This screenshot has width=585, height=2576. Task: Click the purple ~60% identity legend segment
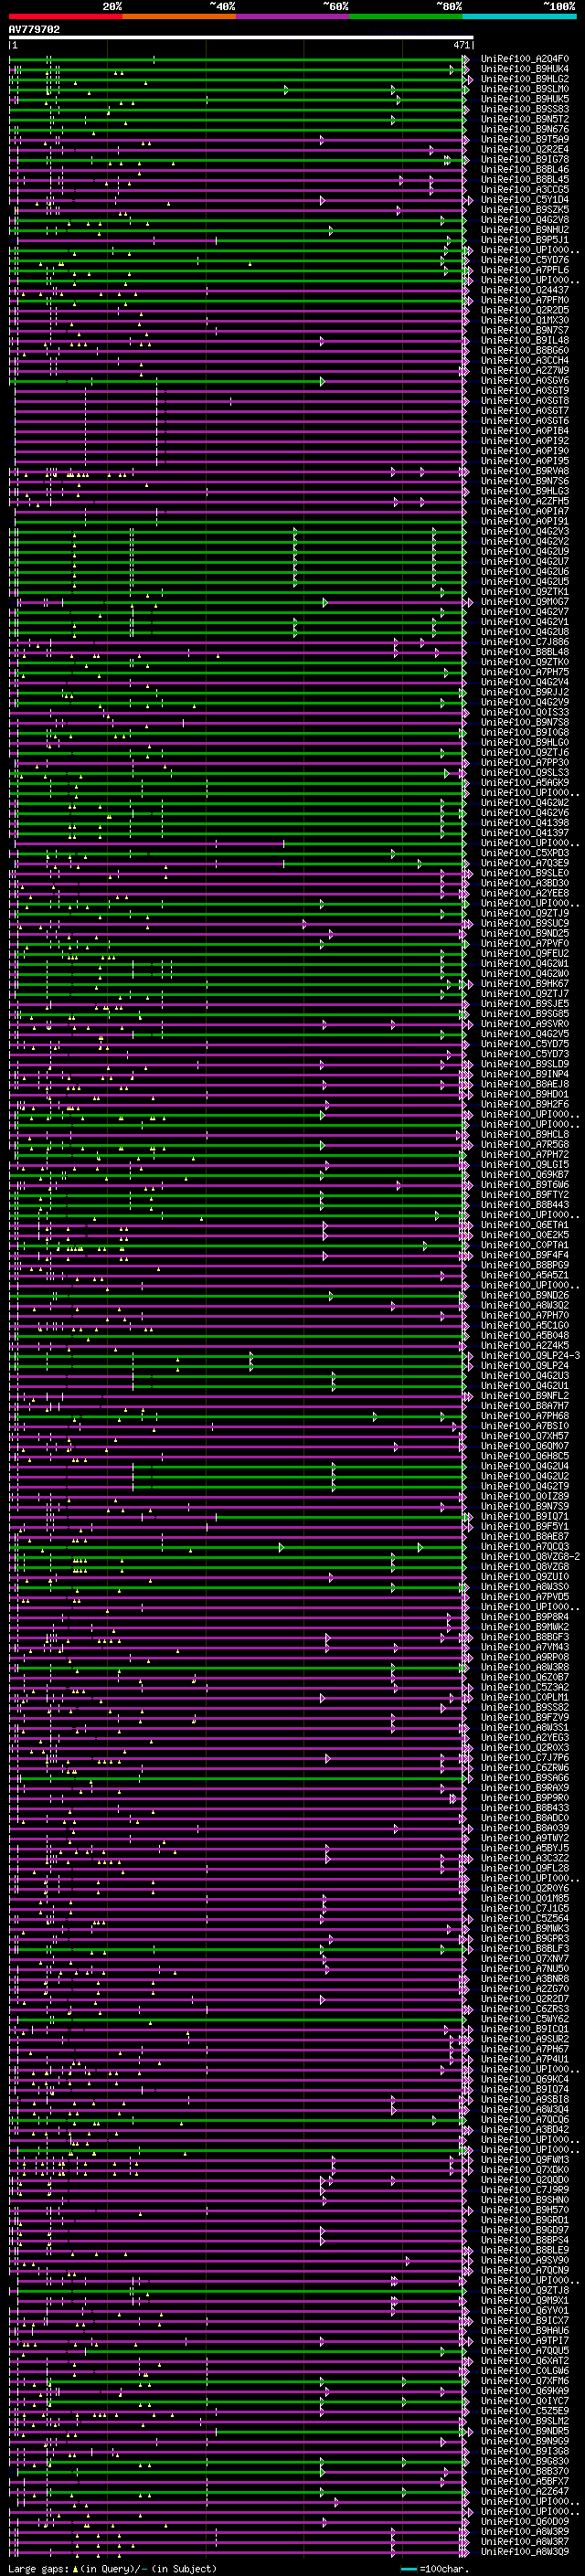[x=293, y=16]
